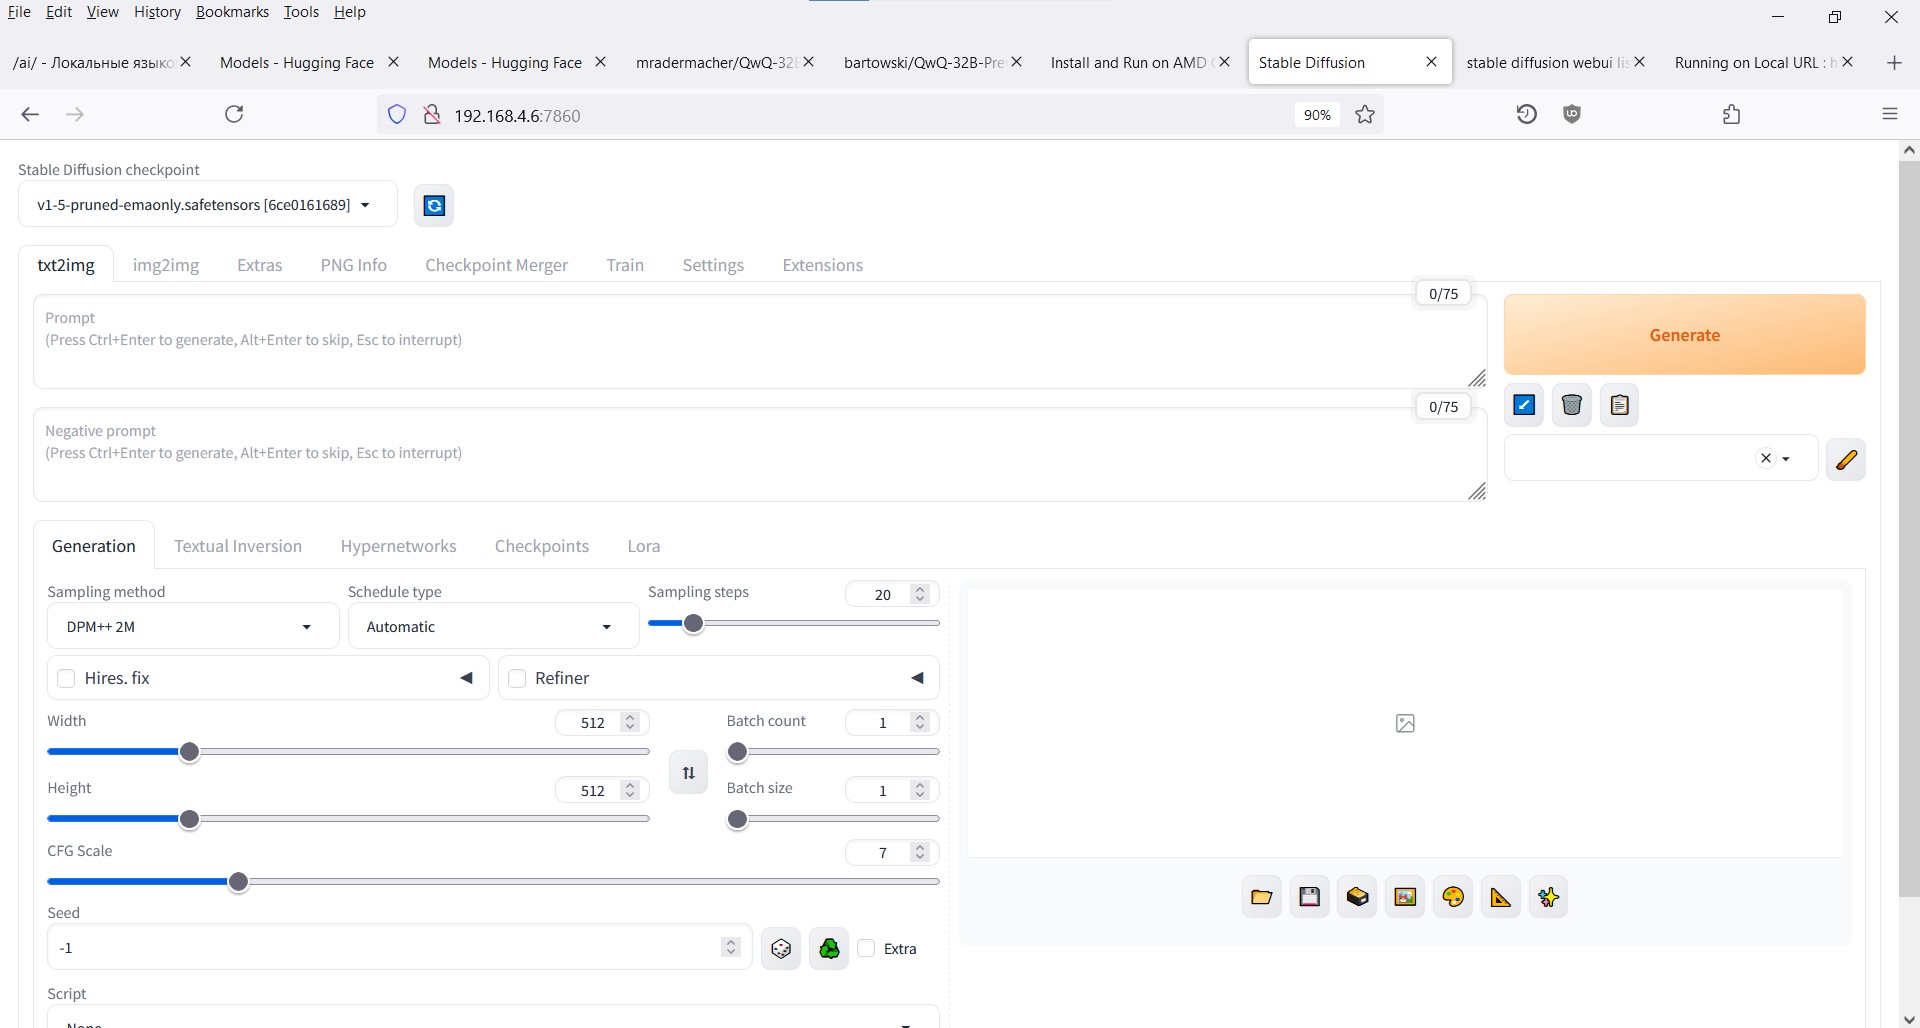The width and height of the screenshot is (1920, 1028).
Task: Click image placeholder icon in output
Action: 1405,723
